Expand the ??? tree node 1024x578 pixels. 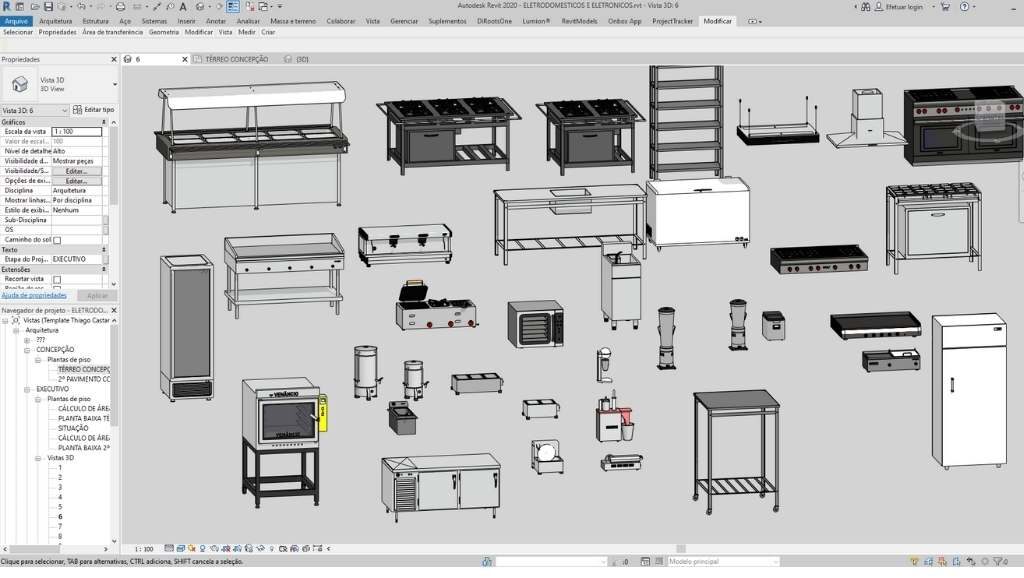tap(28, 340)
